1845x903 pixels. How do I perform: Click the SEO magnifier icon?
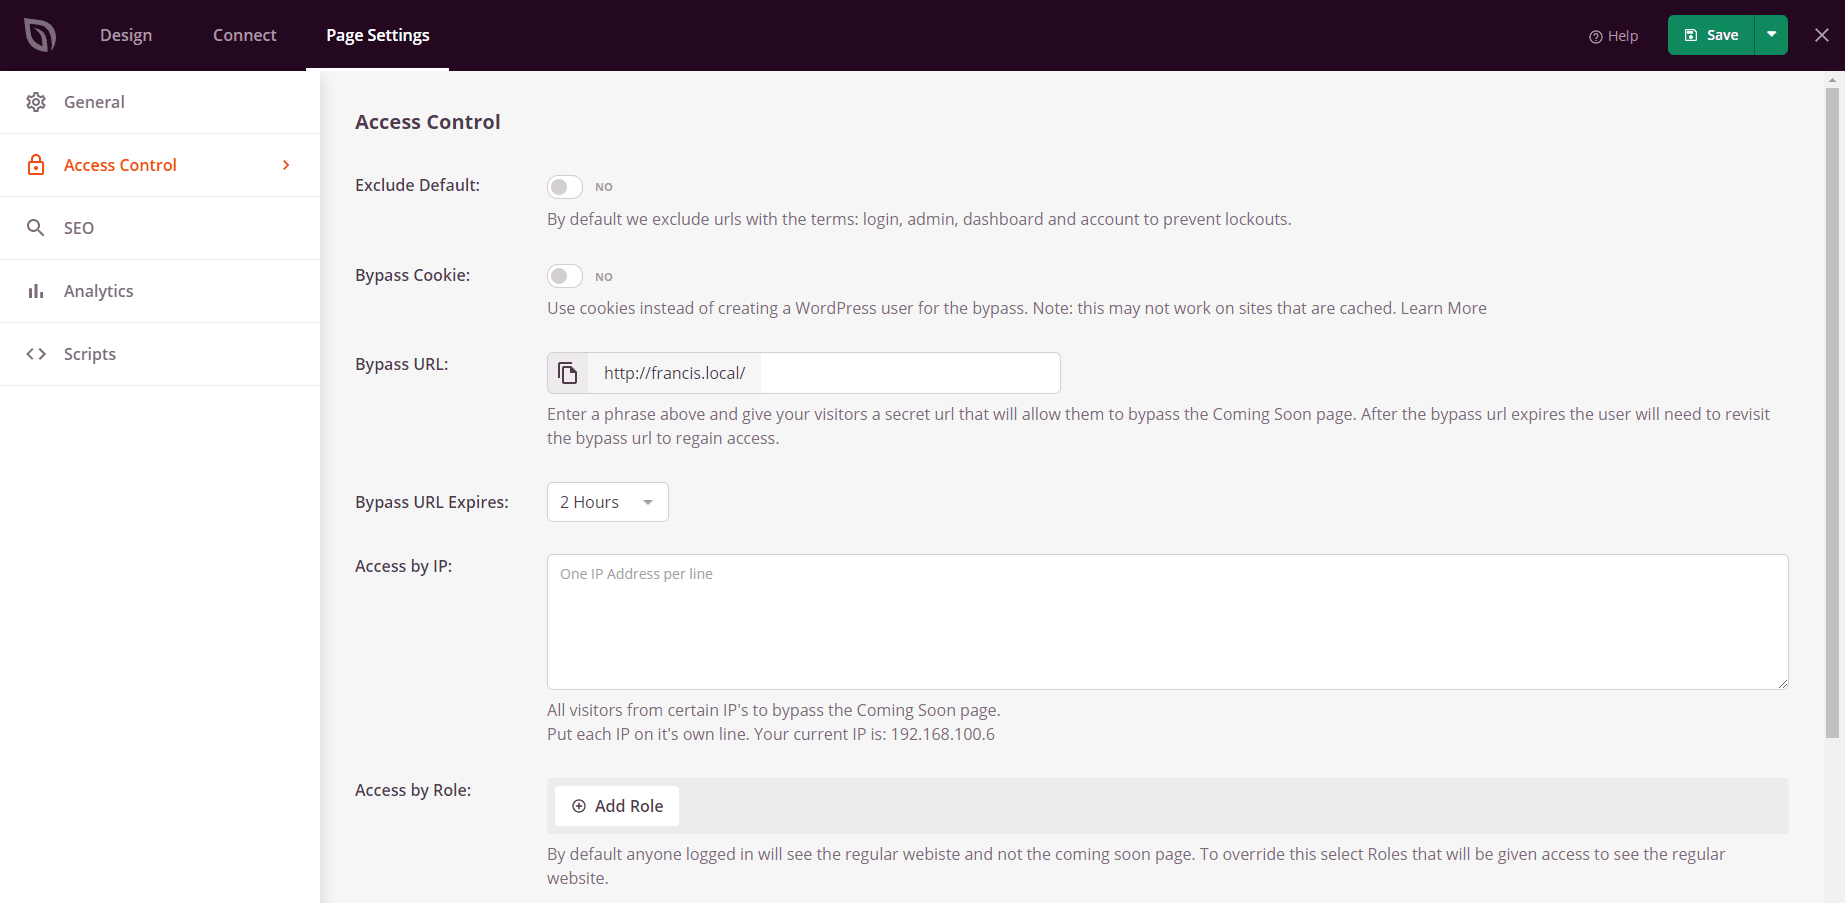pyautogui.click(x=36, y=228)
